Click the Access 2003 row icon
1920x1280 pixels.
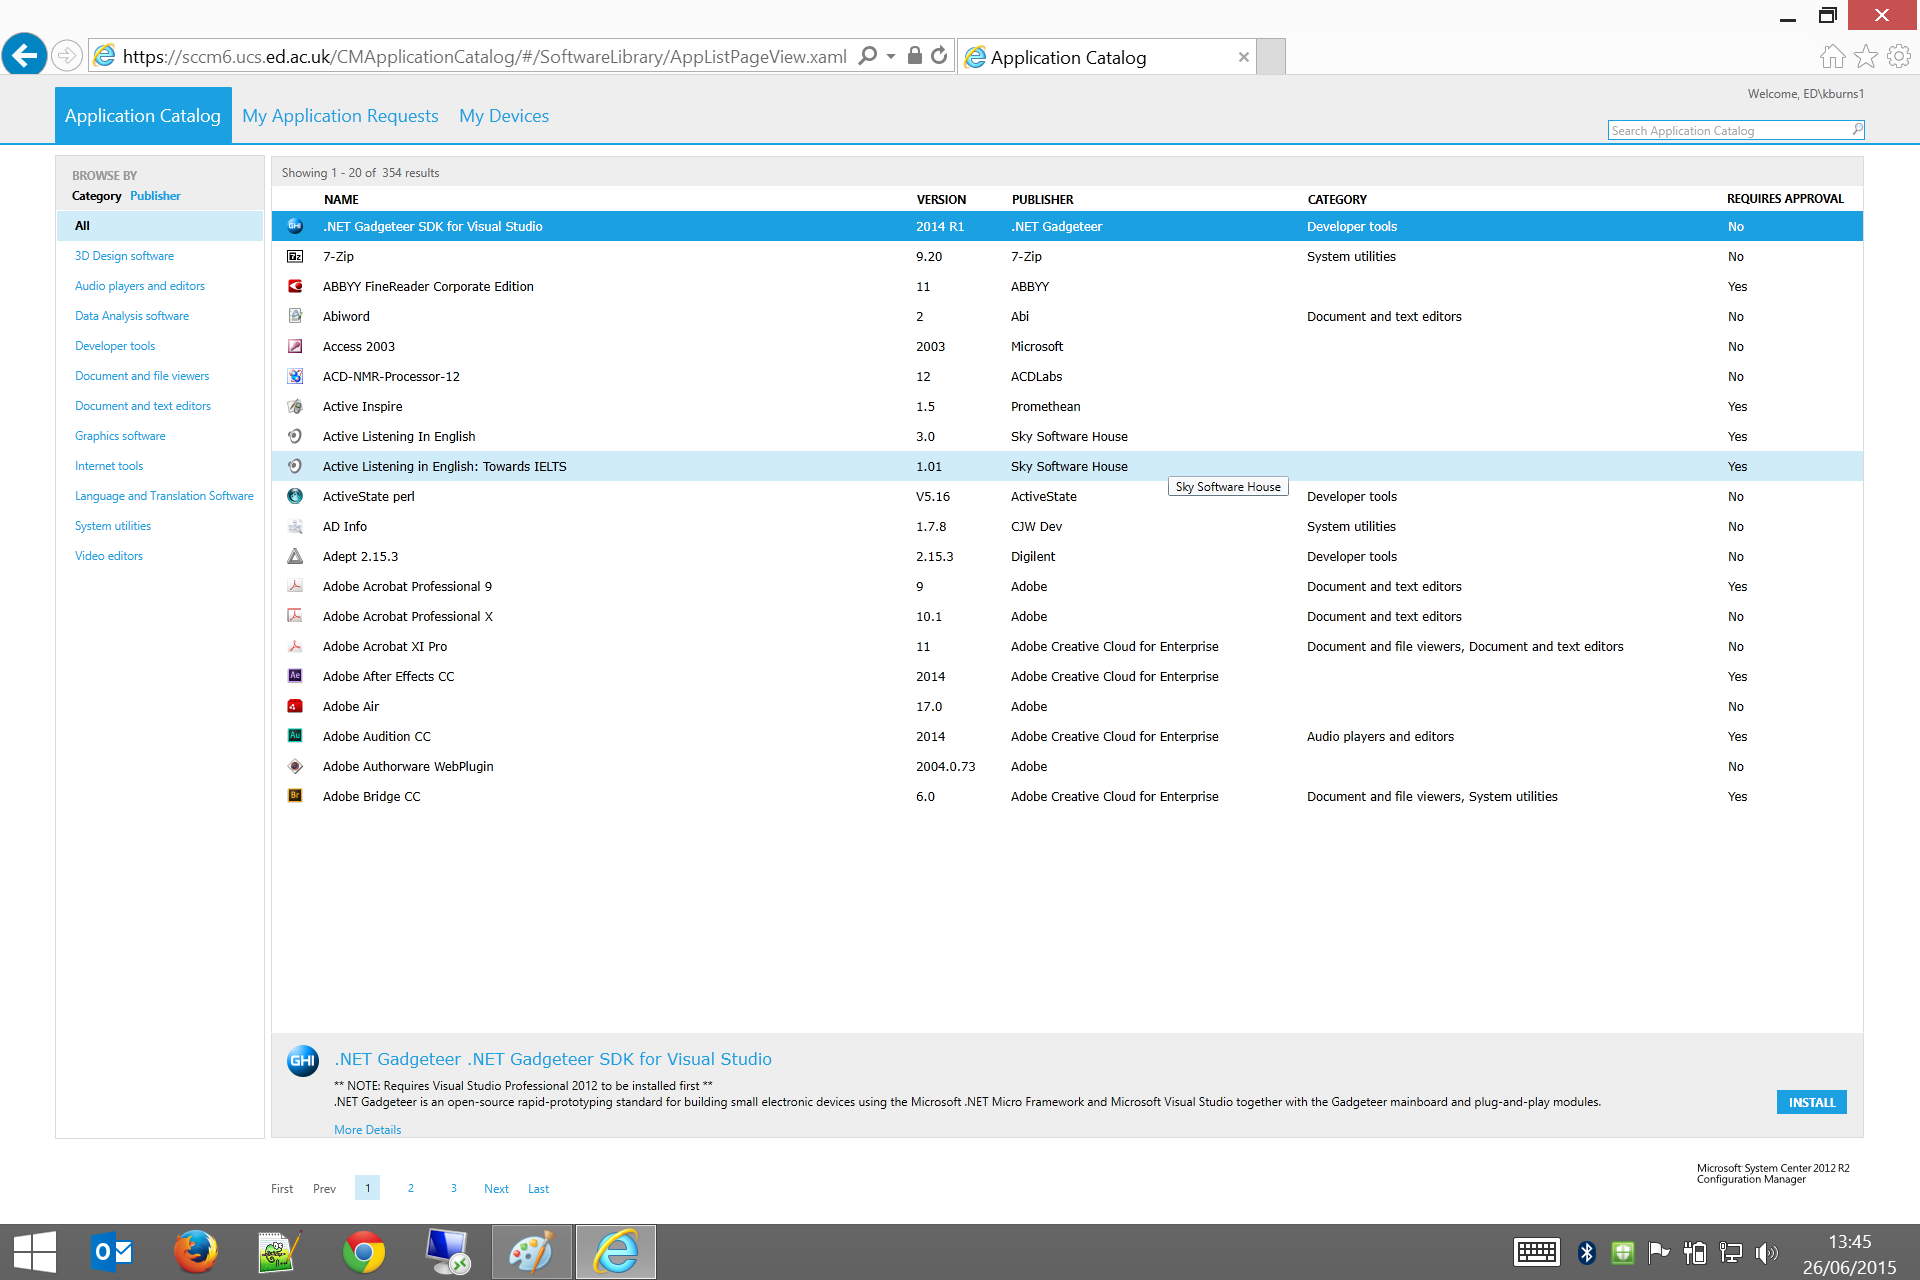point(295,347)
